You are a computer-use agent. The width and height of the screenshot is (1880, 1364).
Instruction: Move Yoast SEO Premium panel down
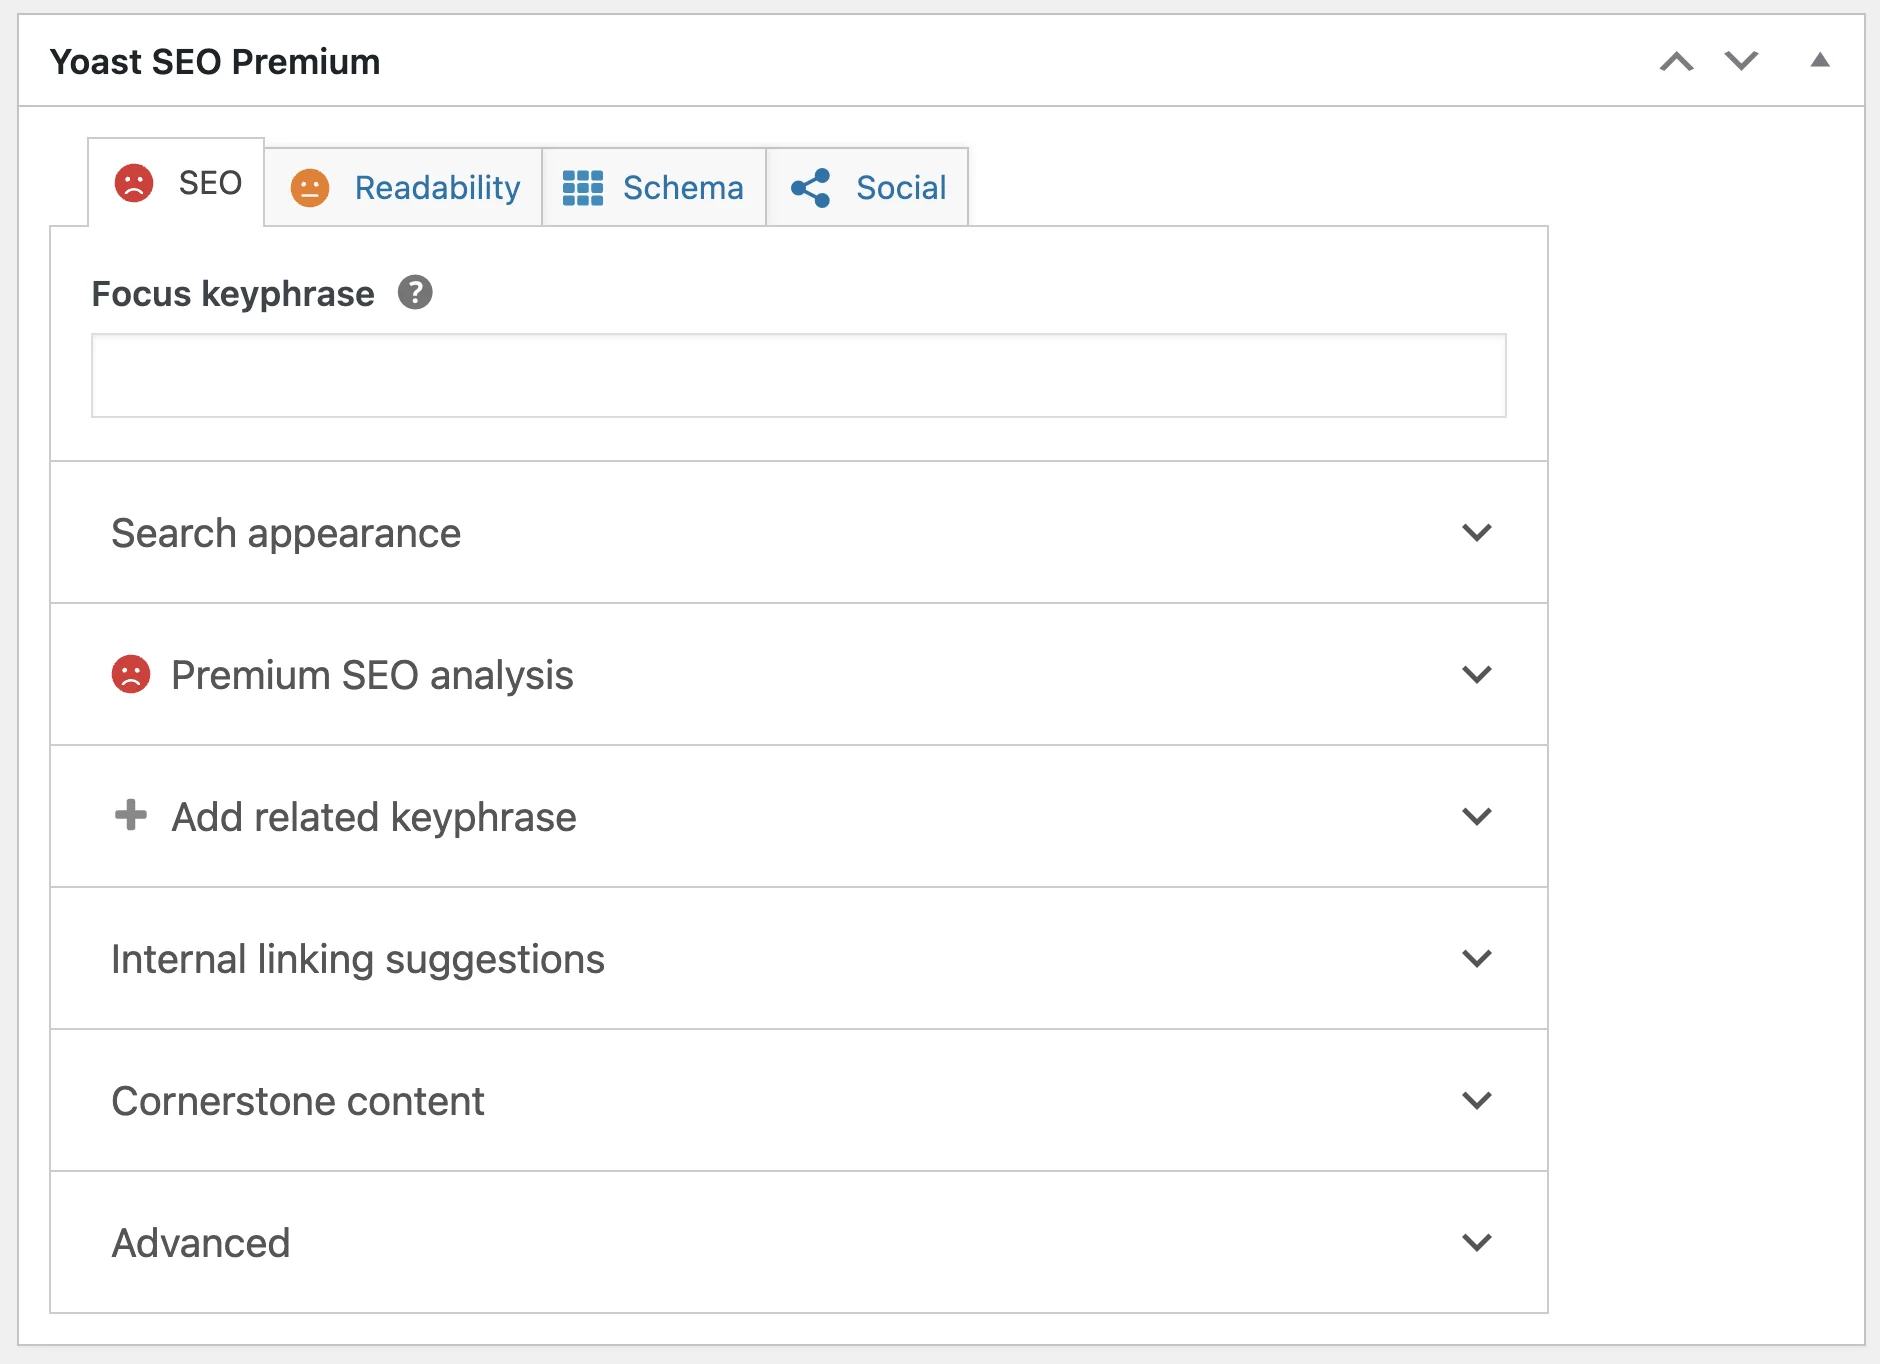[1741, 62]
